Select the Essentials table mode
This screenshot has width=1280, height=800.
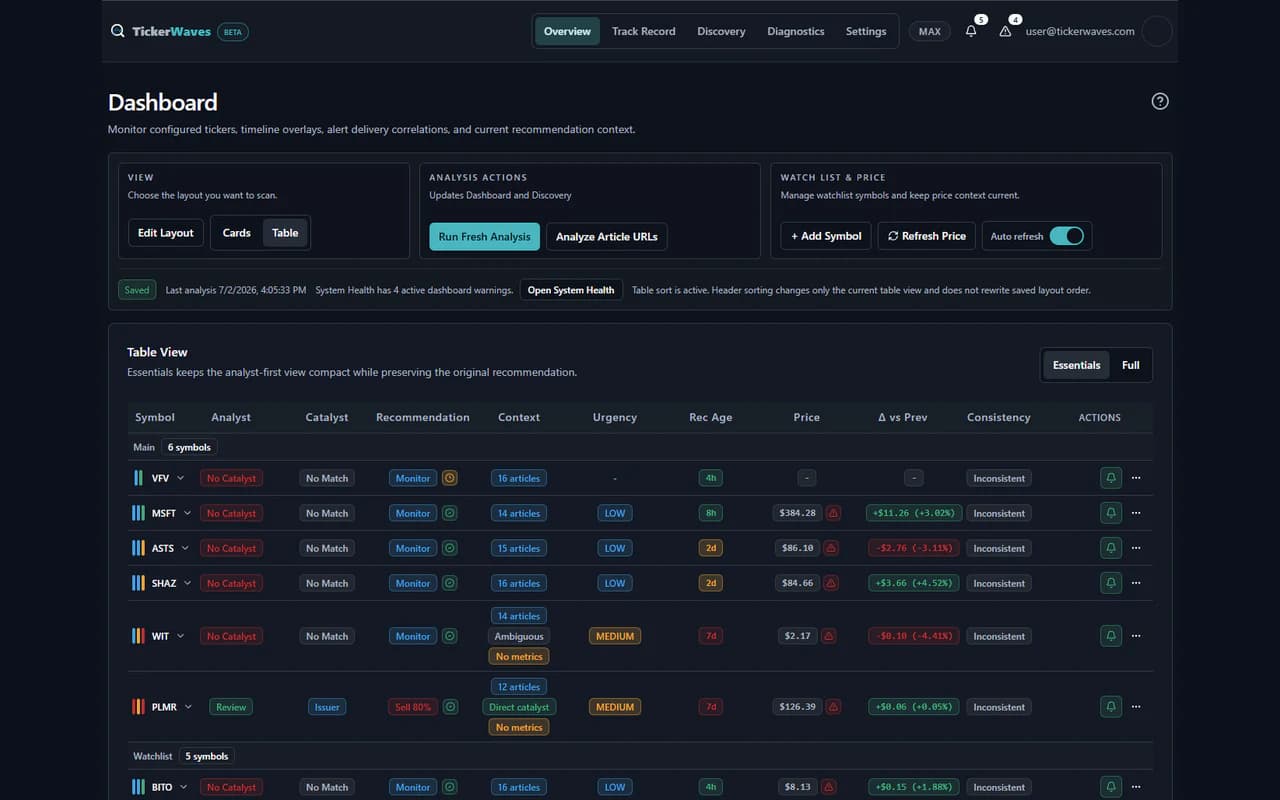pos(1076,365)
